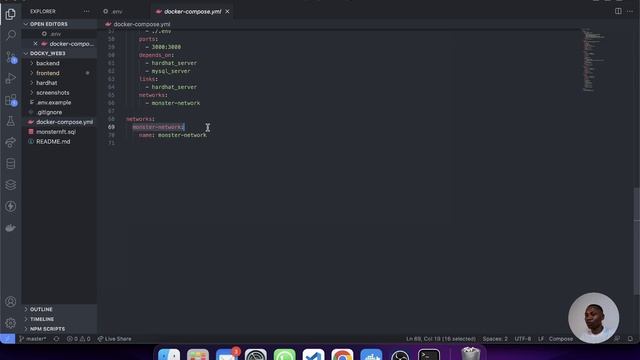Open OBS from the Dock
This screenshot has width=640, height=360.
tap(400, 354)
